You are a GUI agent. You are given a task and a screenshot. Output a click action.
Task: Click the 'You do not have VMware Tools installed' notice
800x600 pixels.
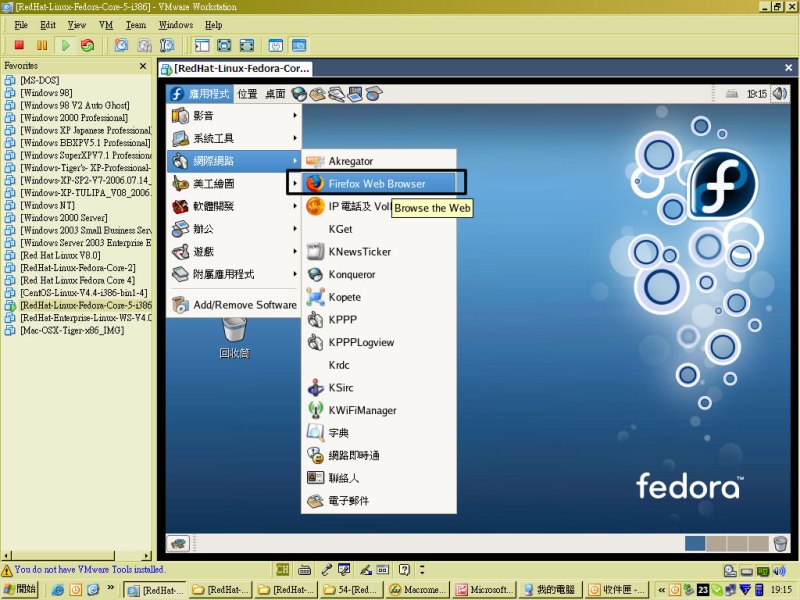(89, 569)
